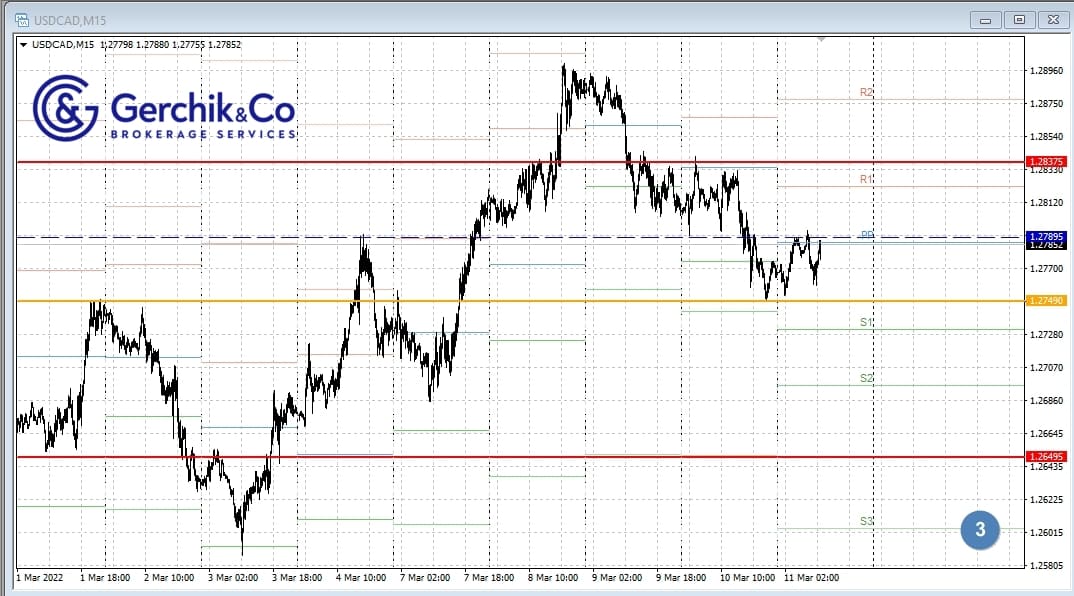Select the red 1.26495 price level tag
The image size is (1074, 596).
pos(1047,457)
